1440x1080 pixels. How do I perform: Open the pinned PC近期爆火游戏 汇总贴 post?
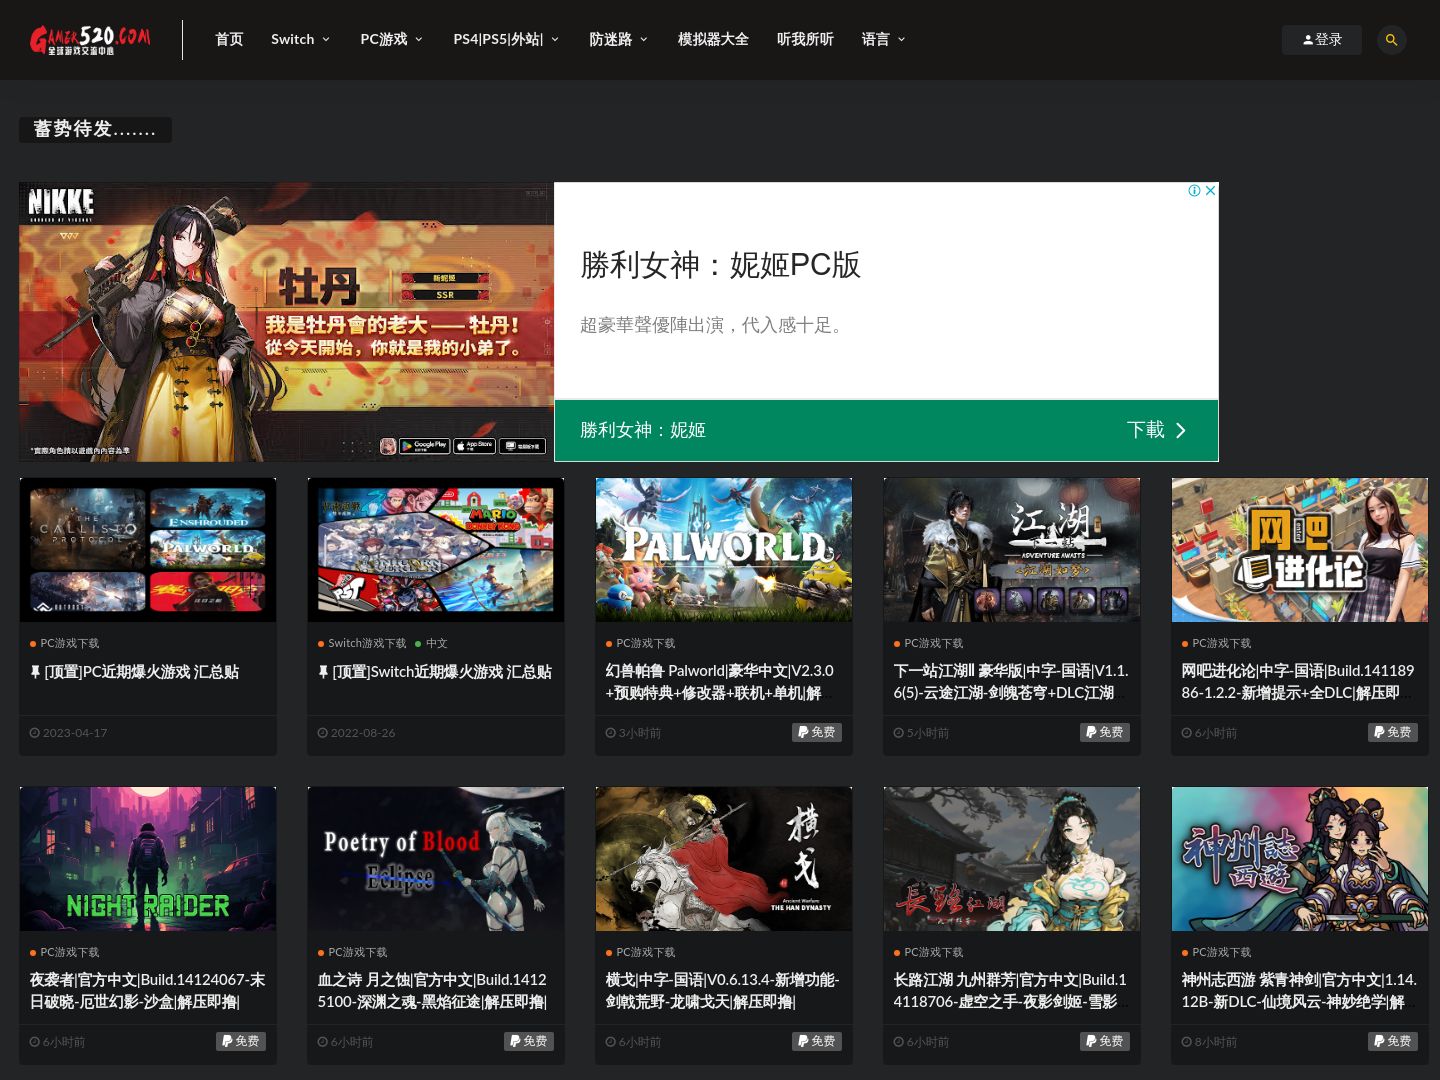135,672
